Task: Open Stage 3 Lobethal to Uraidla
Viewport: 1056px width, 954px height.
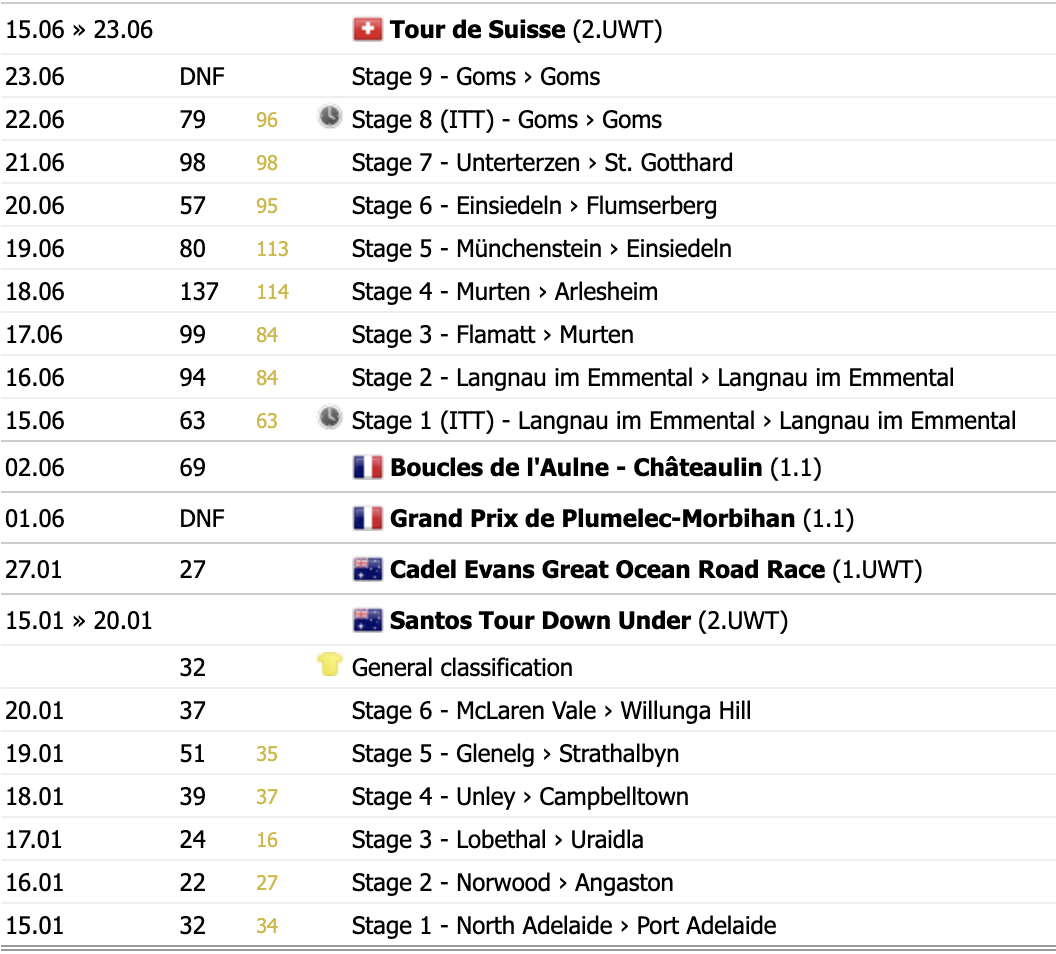Action: [x=497, y=840]
